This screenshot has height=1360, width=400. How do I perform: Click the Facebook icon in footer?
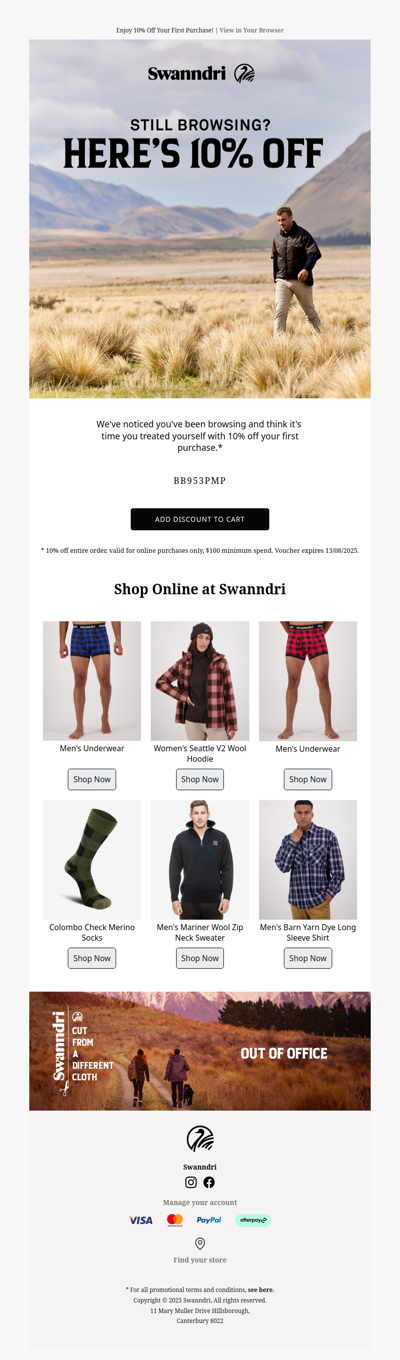(209, 1182)
